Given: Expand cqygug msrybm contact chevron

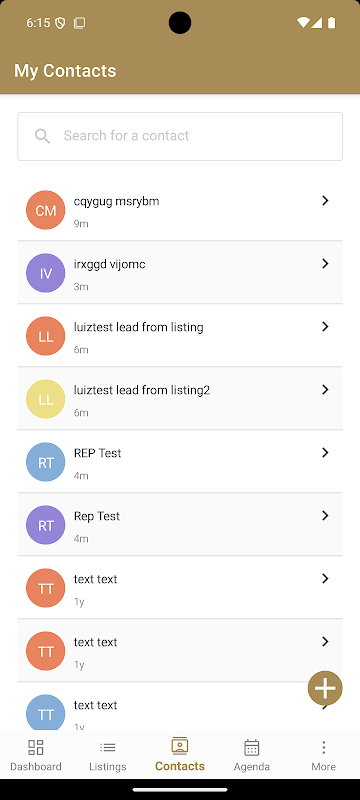Looking at the screenshot, I should 325,201.
